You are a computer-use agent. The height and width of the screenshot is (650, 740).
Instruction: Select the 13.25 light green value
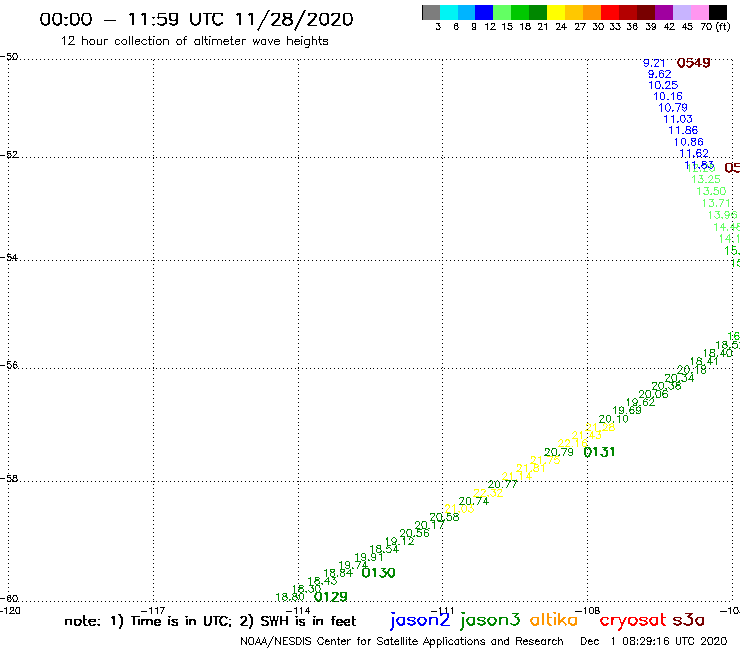(x=706, y=179)
